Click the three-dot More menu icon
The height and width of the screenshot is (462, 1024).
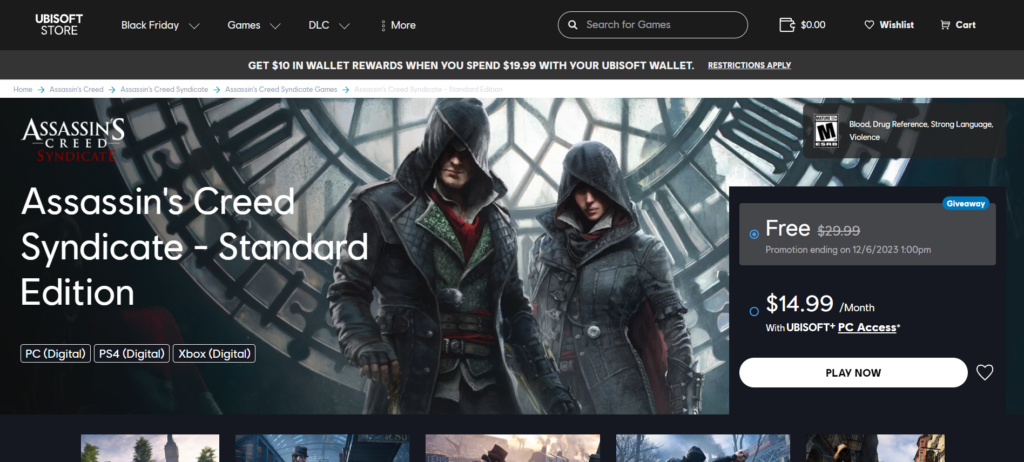click(383, 25)
